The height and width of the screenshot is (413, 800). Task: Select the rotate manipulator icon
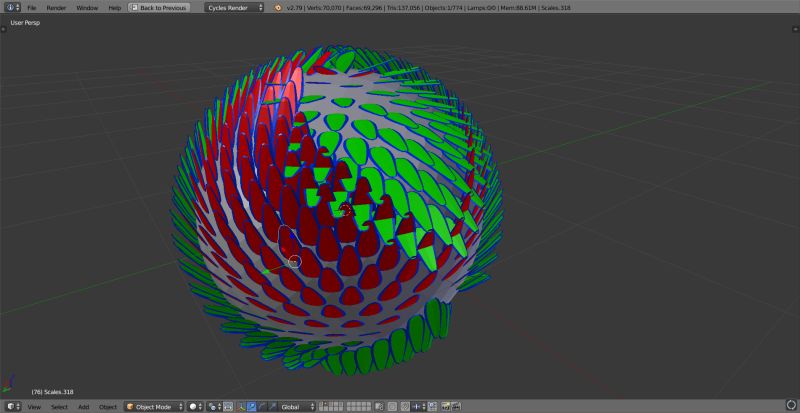click(x=262, y=406)
